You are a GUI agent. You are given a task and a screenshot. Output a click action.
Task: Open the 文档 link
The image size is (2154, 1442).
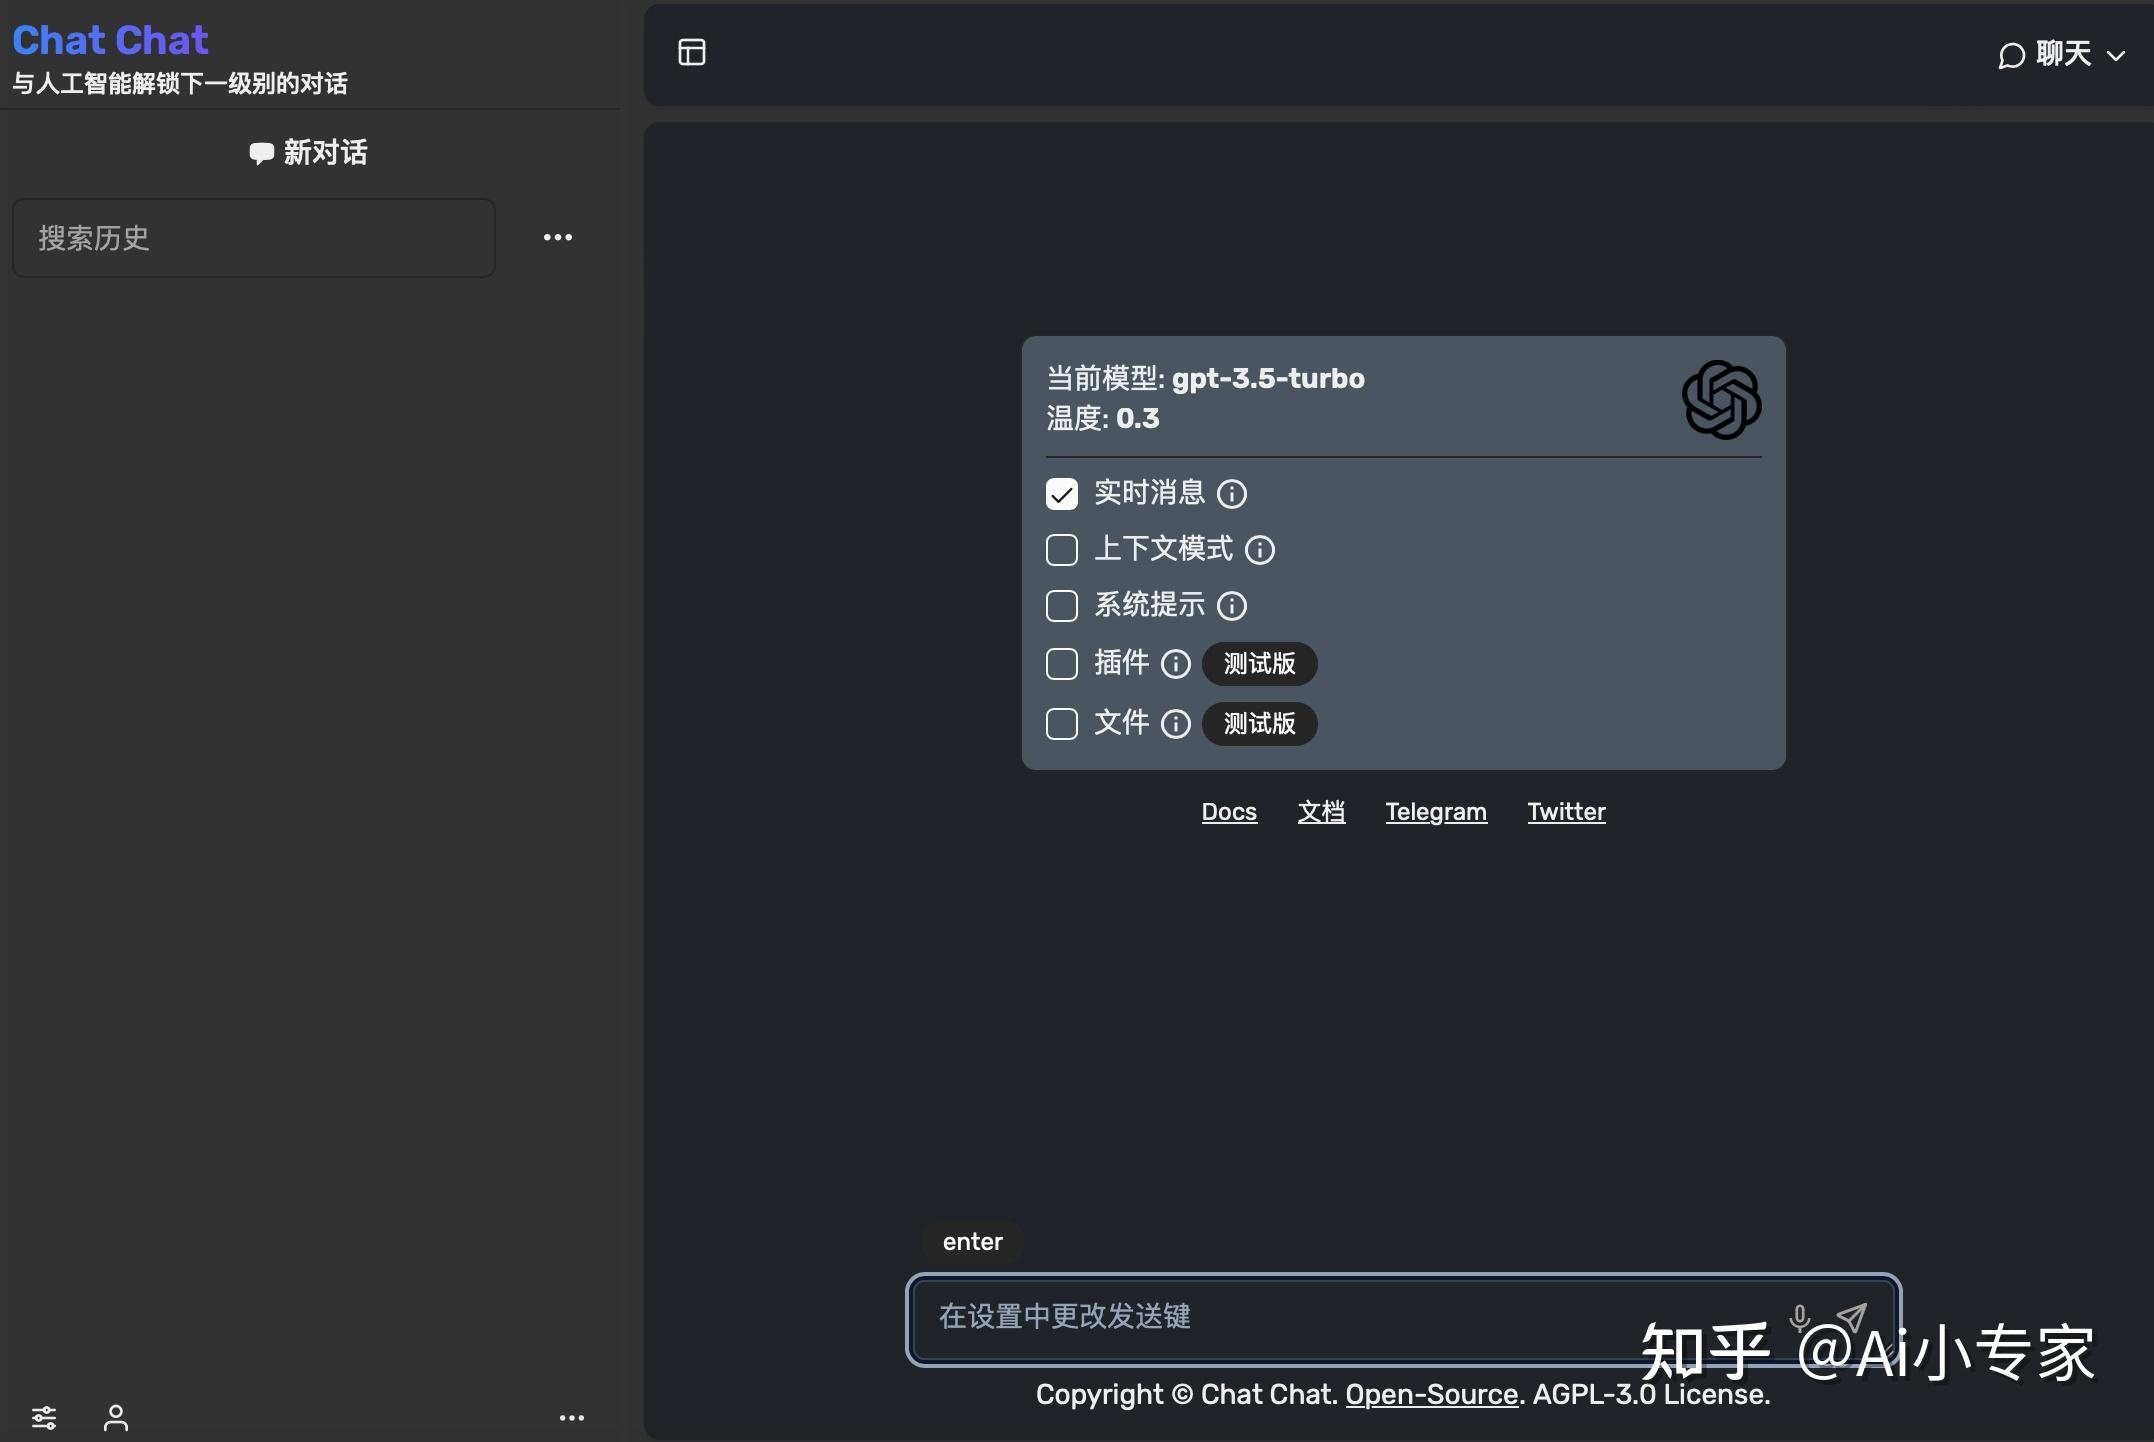[x=1321, y=812]
